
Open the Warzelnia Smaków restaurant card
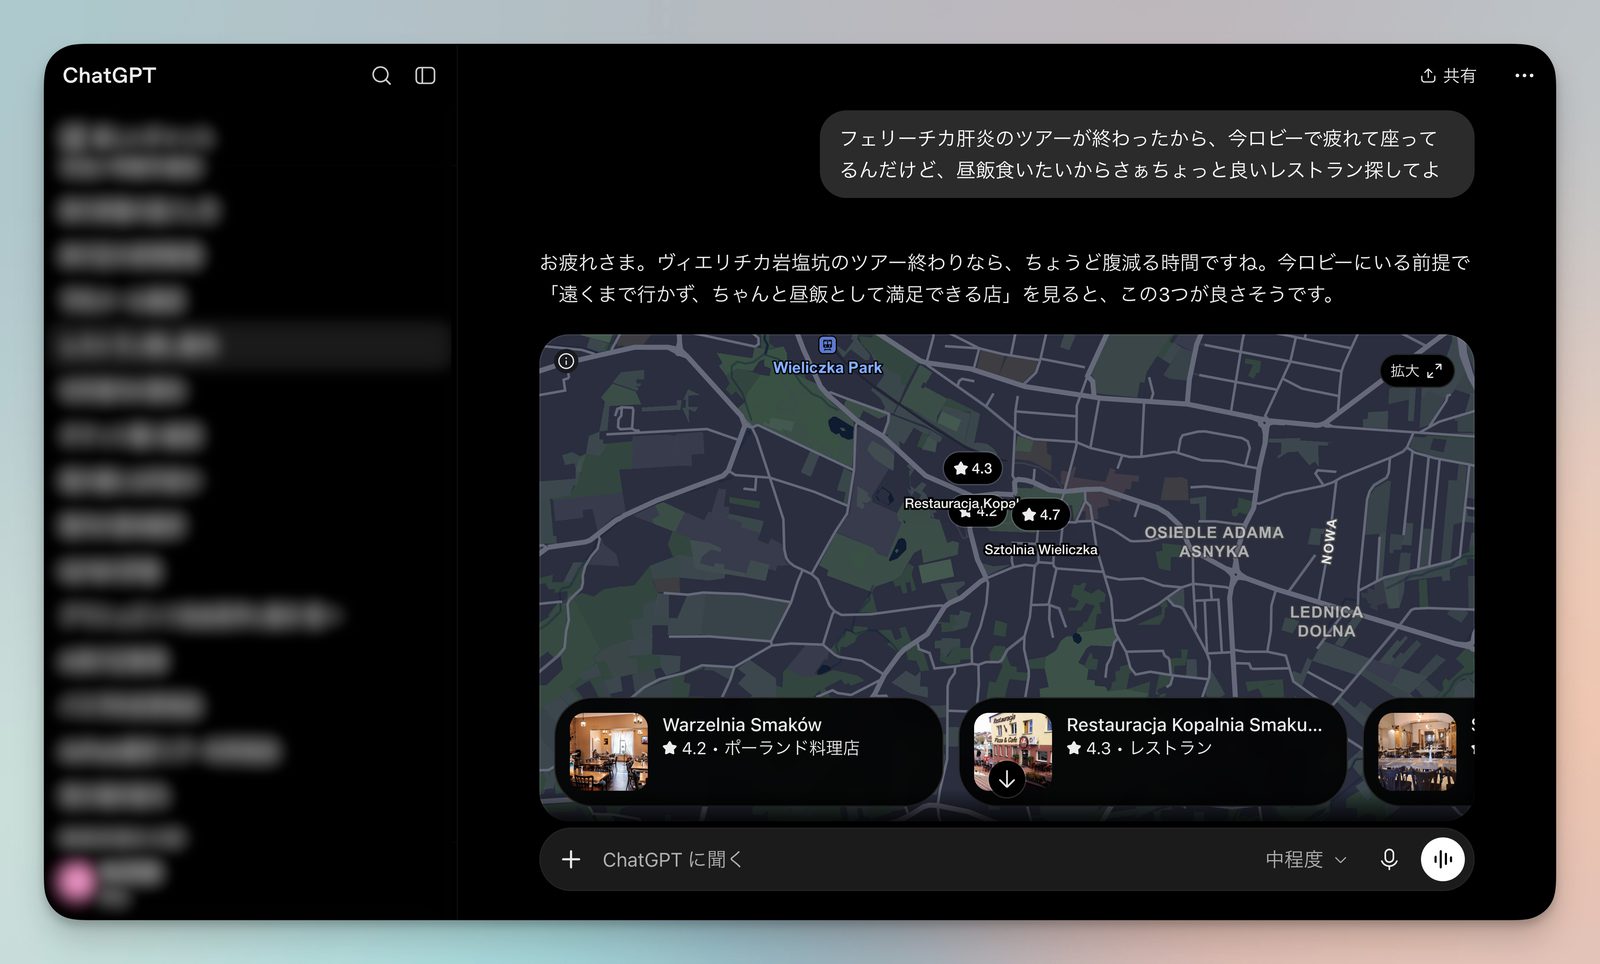point(748,751)
